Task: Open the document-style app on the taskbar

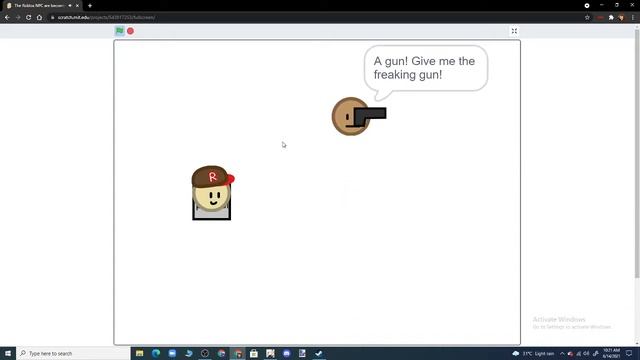Action: pos(302,353)
